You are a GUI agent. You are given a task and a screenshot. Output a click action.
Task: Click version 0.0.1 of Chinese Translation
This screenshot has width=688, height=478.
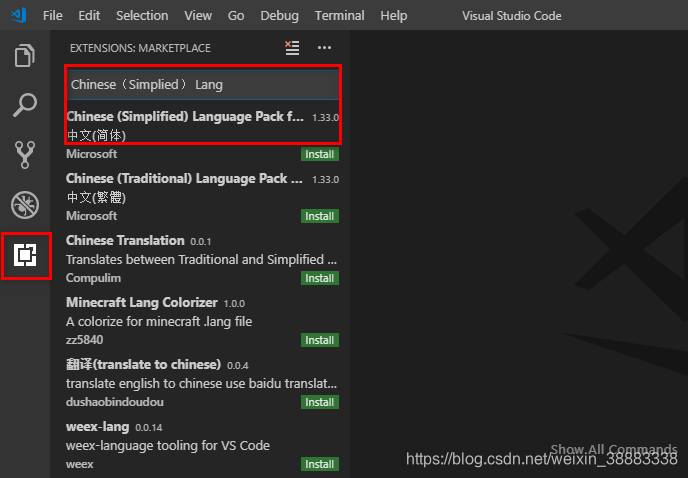click(201, 241)
